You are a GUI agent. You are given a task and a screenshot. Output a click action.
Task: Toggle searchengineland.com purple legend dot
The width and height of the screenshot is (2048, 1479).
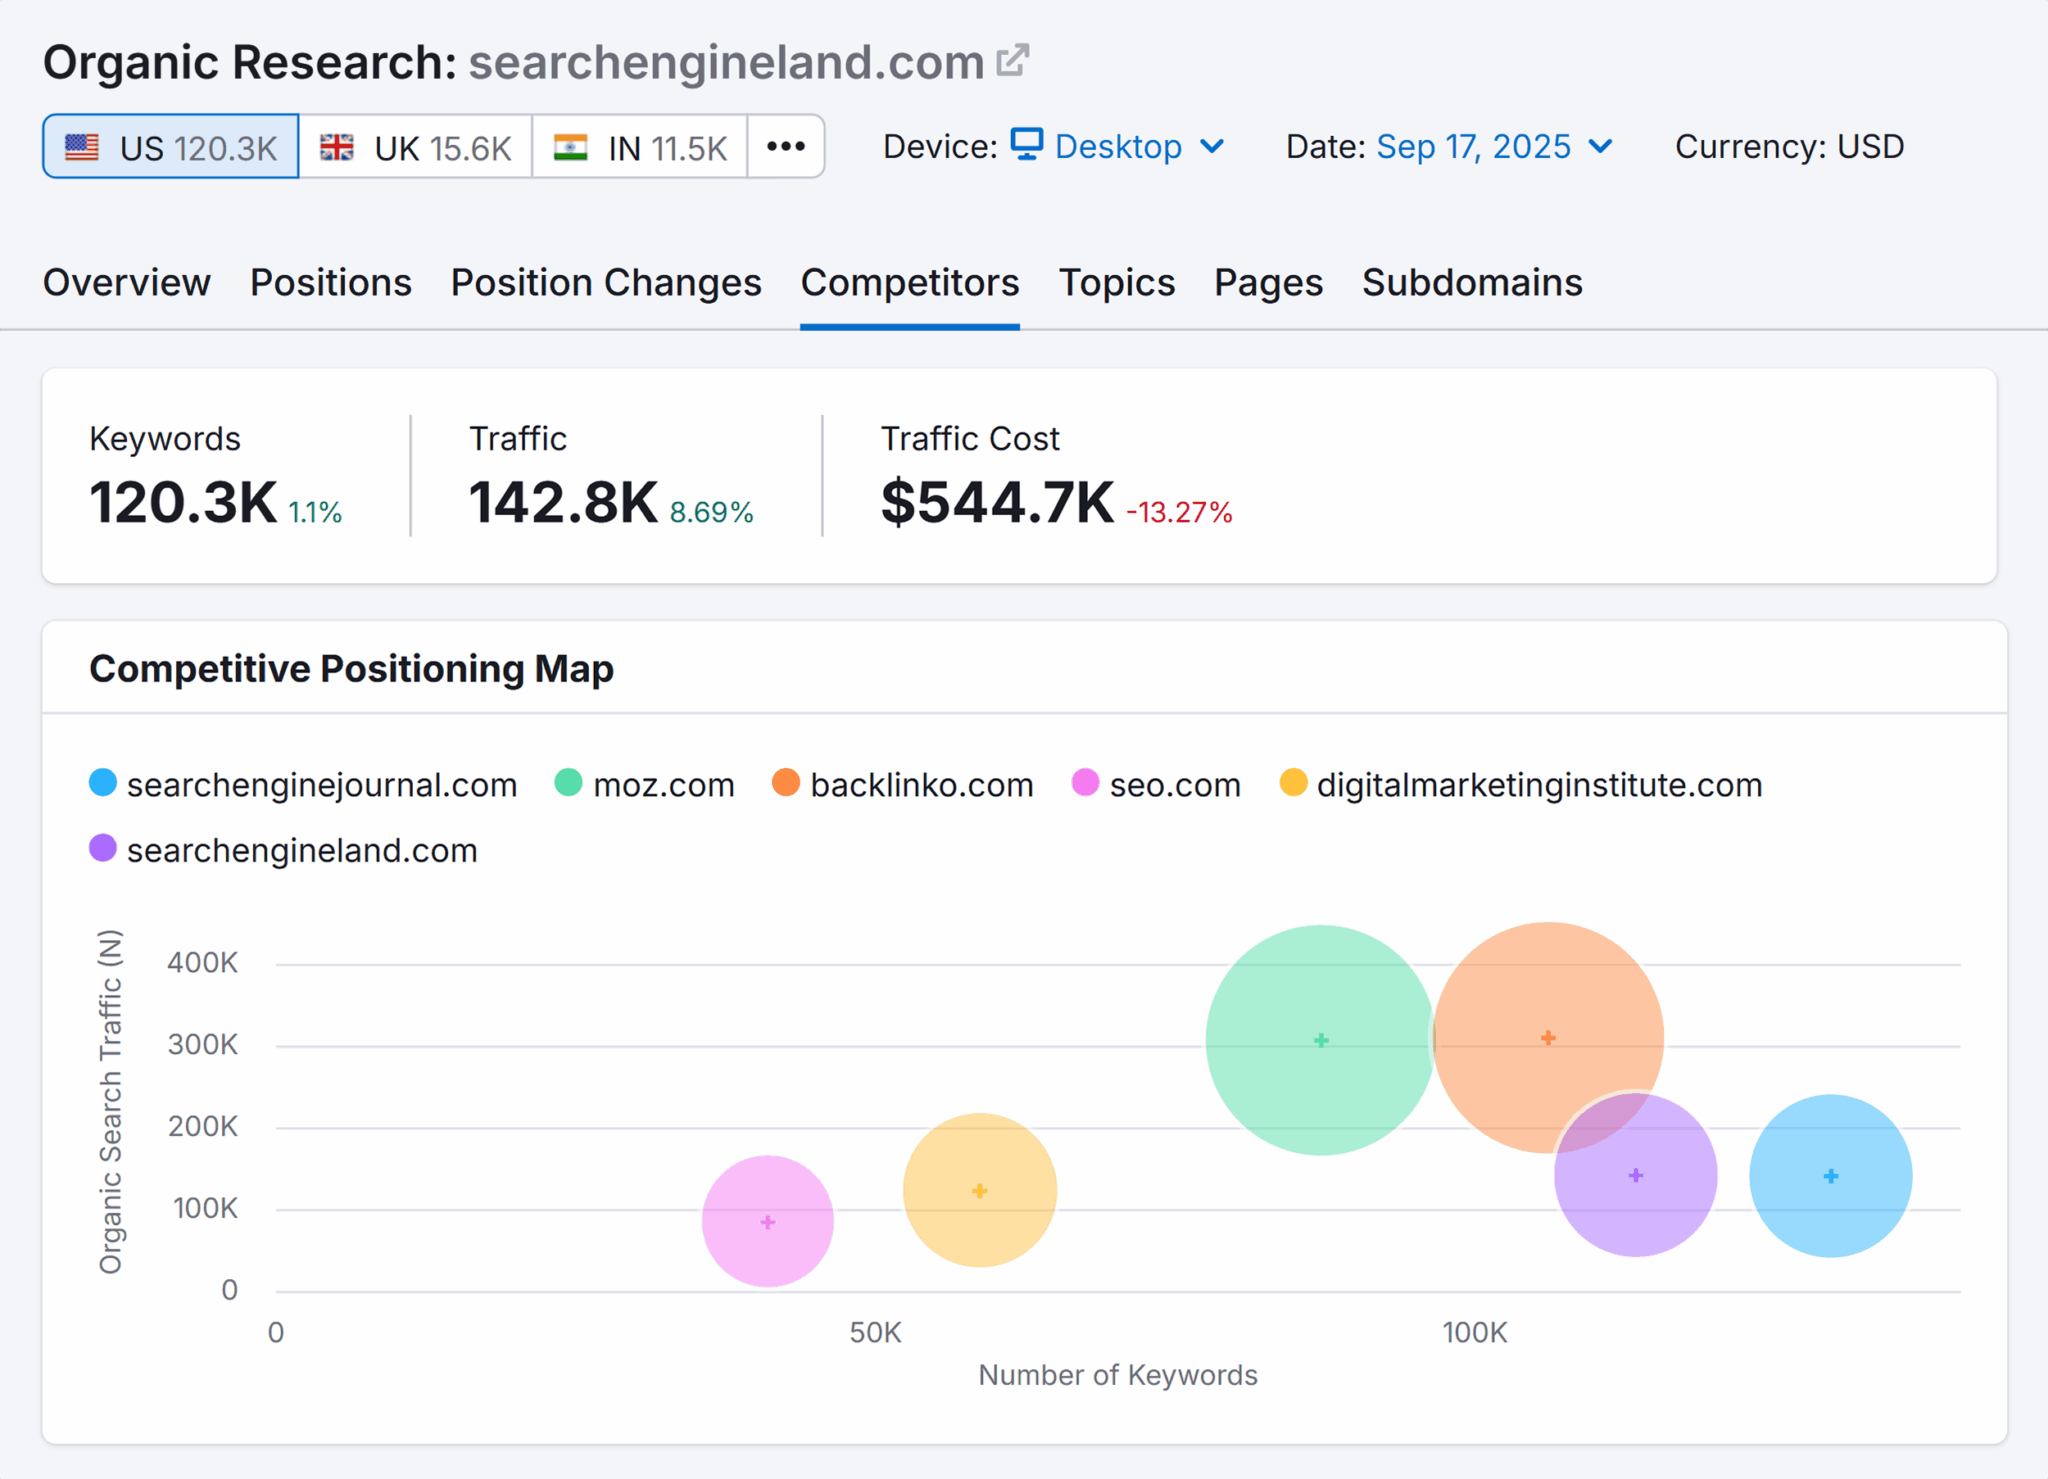103,849
